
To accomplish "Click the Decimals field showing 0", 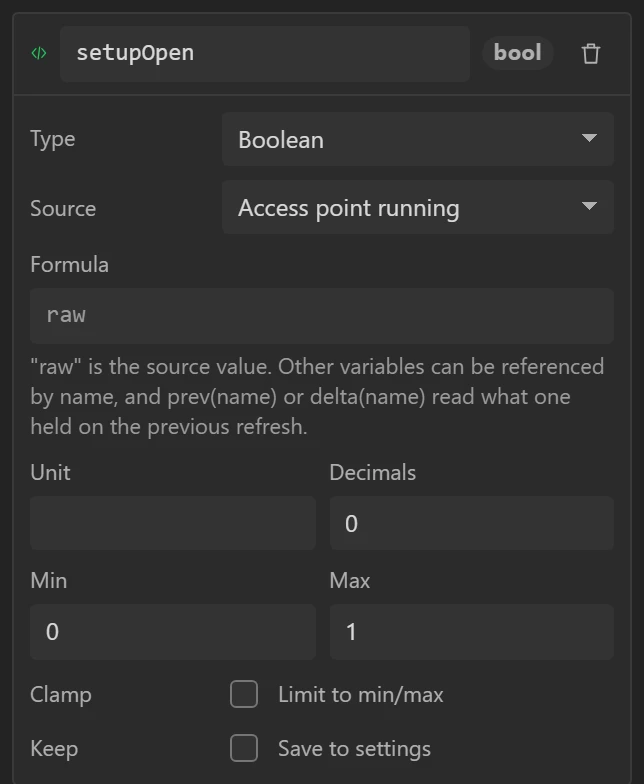I will (x=472, y=523).
